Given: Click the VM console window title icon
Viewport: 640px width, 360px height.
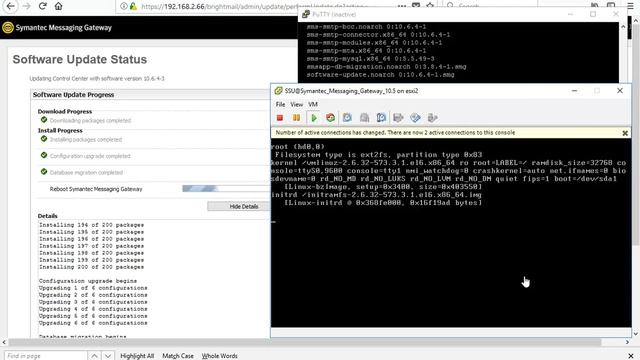Looking at the screenshot, I should click(x=278, y=91).
